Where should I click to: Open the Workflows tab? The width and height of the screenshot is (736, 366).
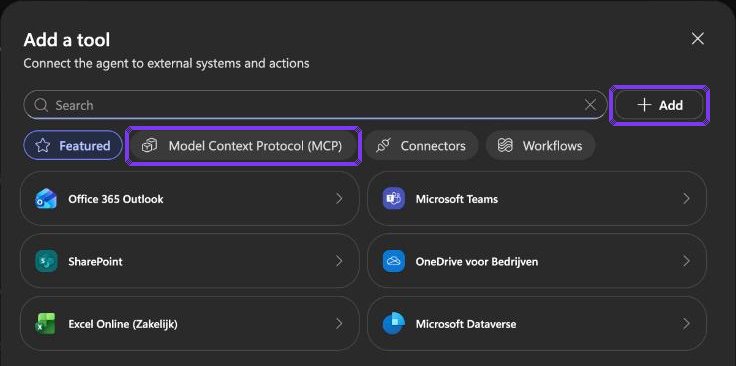click(540, 146)
